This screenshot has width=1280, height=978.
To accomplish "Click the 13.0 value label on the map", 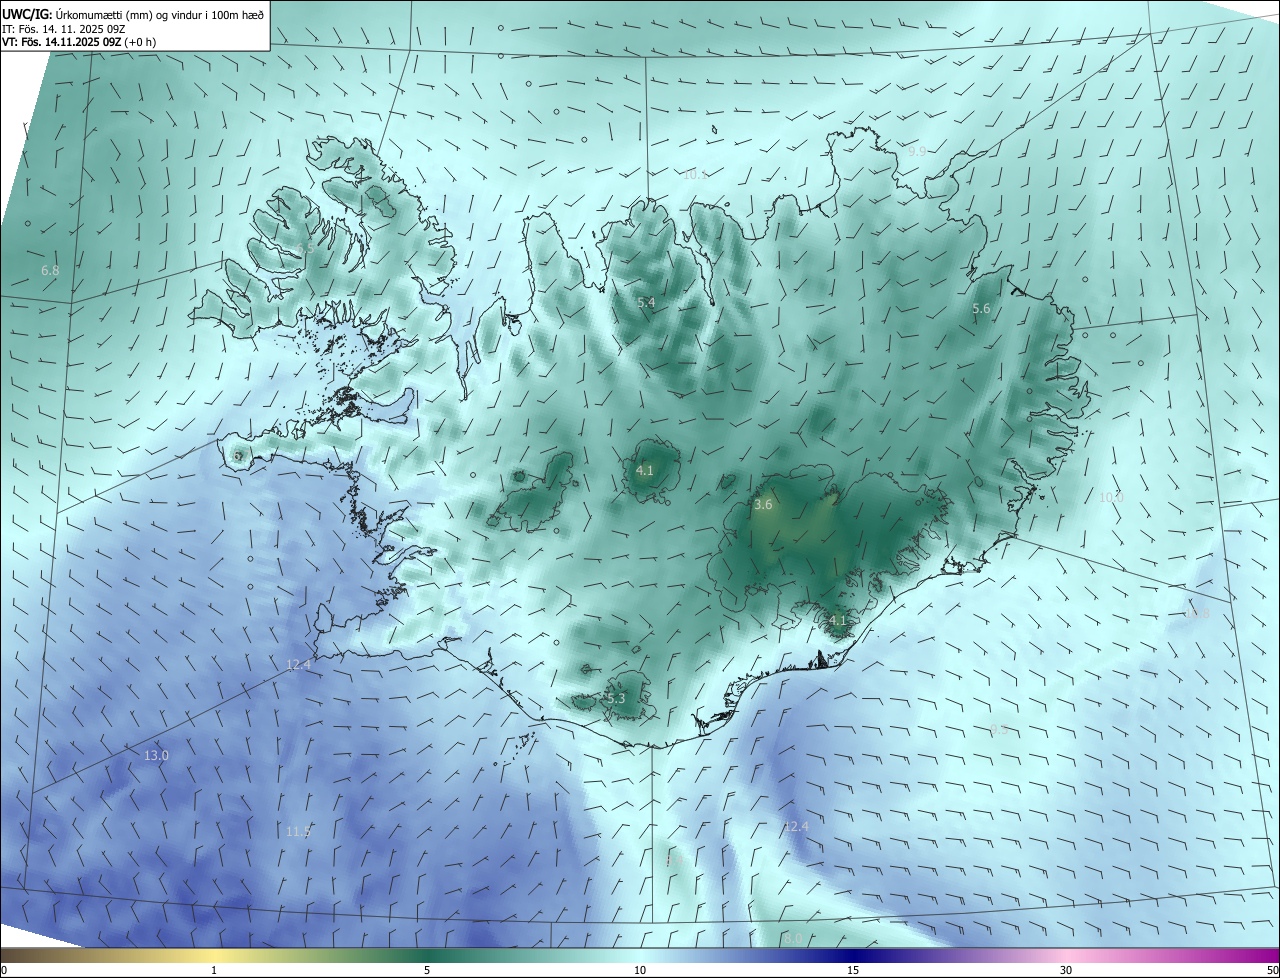I will 156,755.
